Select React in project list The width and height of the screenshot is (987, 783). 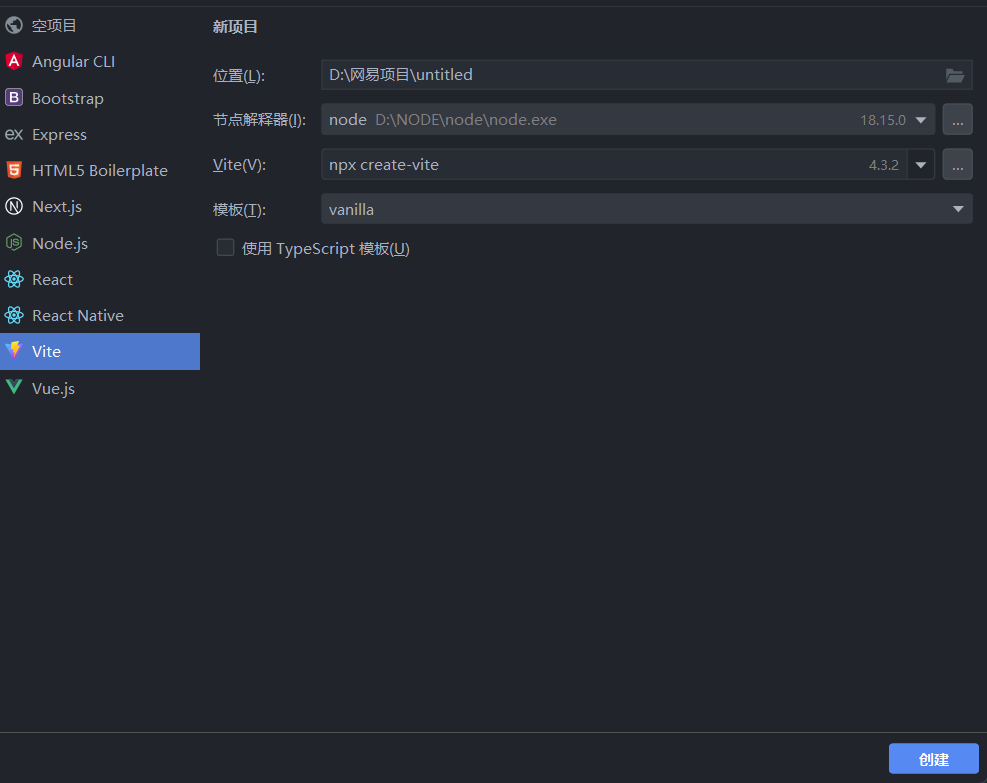click(100, 279)
